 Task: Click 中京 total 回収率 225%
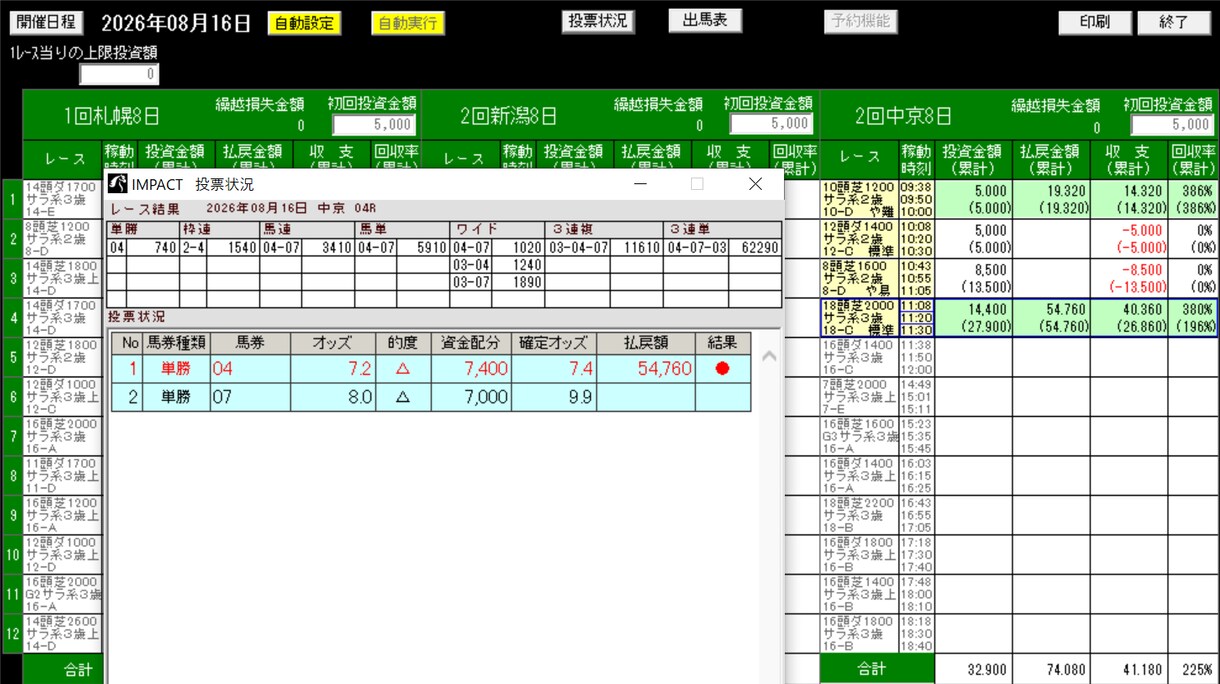point(1193,669)
